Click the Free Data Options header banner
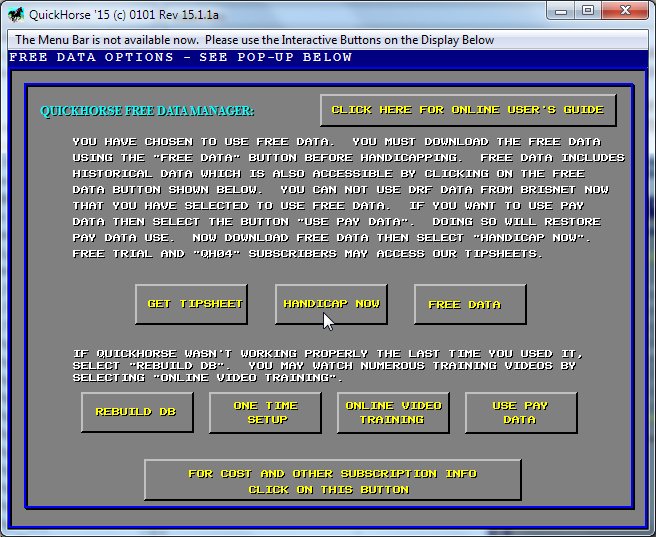This screenshot has height=537, width=656. tap(181, 57)
